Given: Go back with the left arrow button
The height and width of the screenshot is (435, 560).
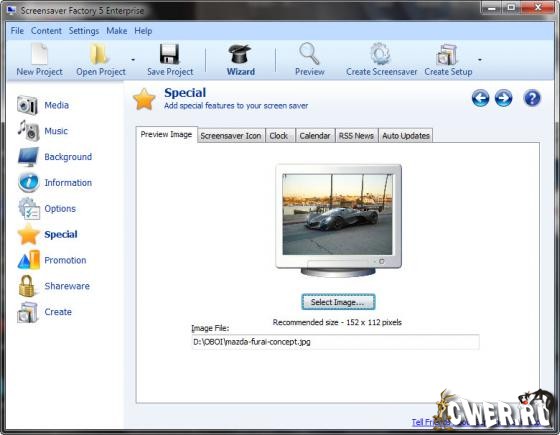Looking at the screenshot, I should tap(480, 98).
